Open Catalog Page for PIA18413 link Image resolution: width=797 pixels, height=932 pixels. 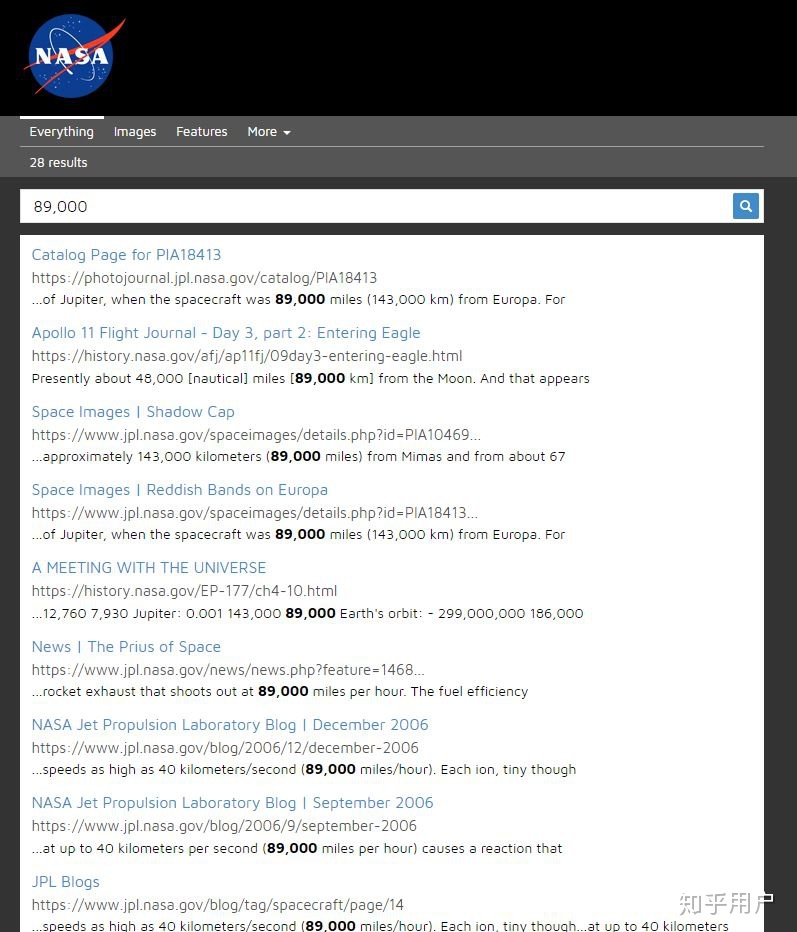(x=126, y=255)
